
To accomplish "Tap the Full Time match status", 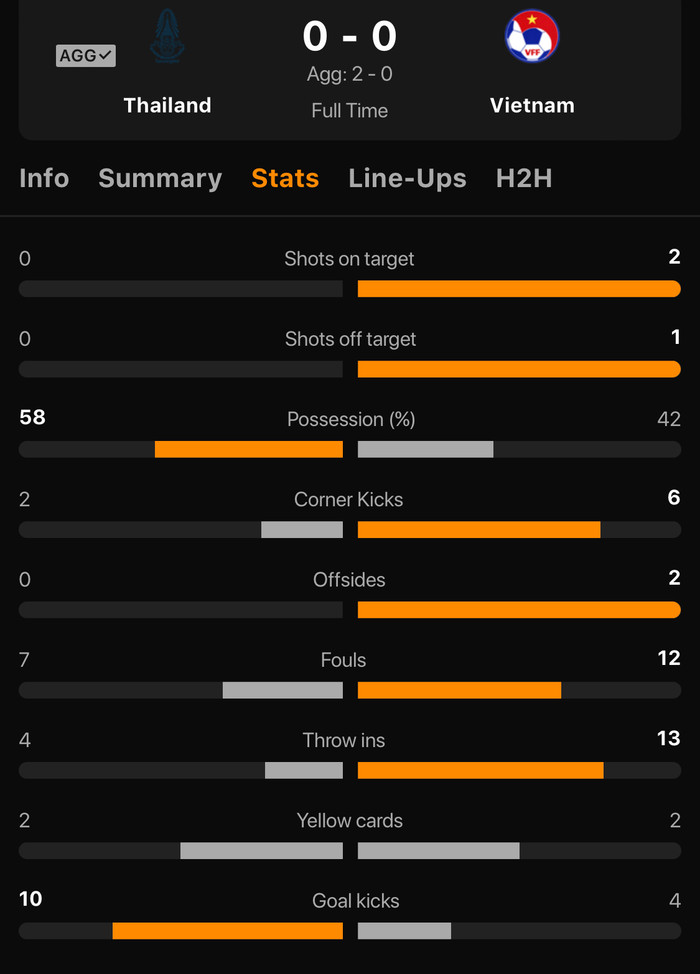I will click(x=350, y=110).
